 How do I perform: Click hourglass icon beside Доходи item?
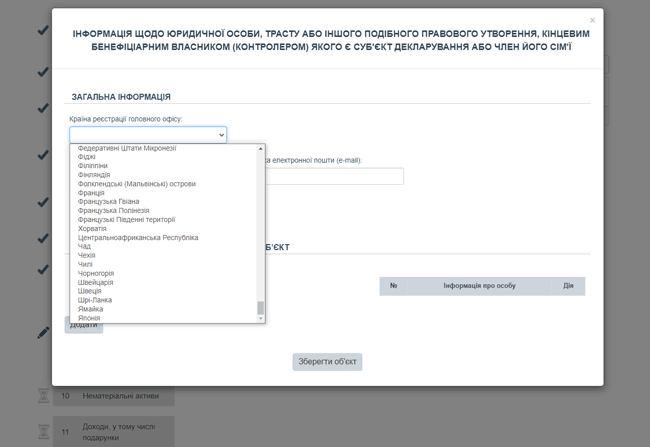43,432
